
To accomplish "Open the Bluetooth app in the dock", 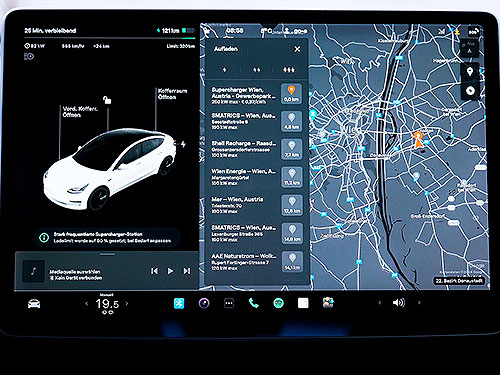I will [179, 303].
